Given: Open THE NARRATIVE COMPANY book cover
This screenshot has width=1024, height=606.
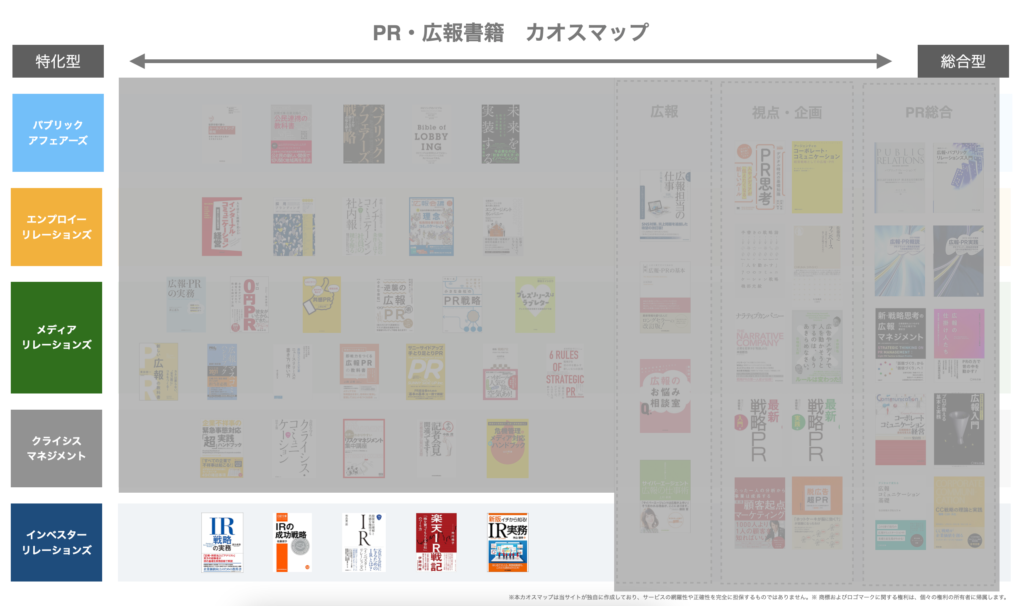Looking at the screenshot, I should tap(760, 345).
